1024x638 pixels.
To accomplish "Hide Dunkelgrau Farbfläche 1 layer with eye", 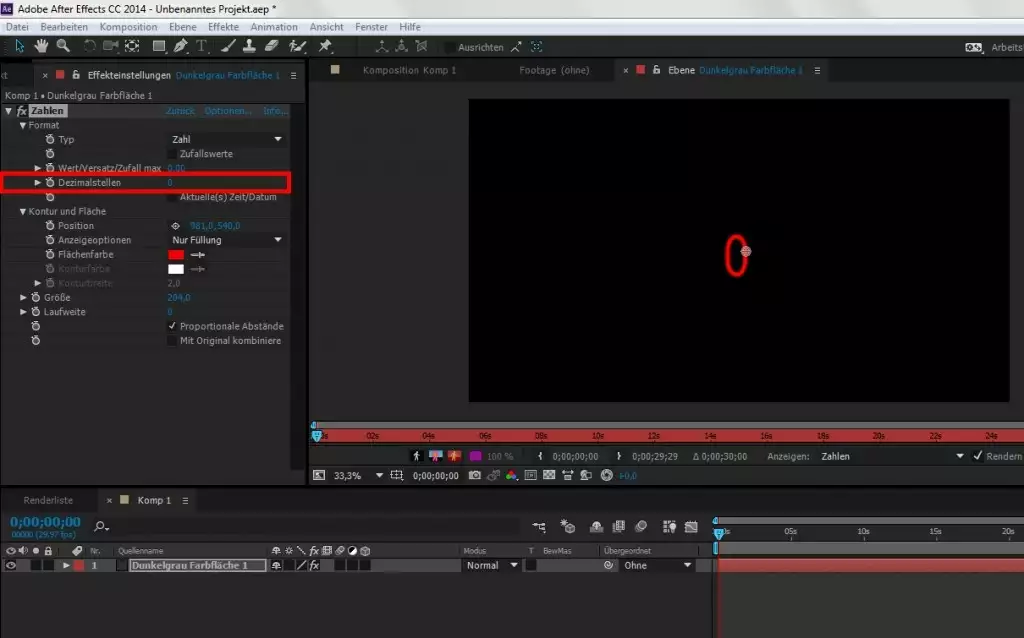I will click(11, 566).
